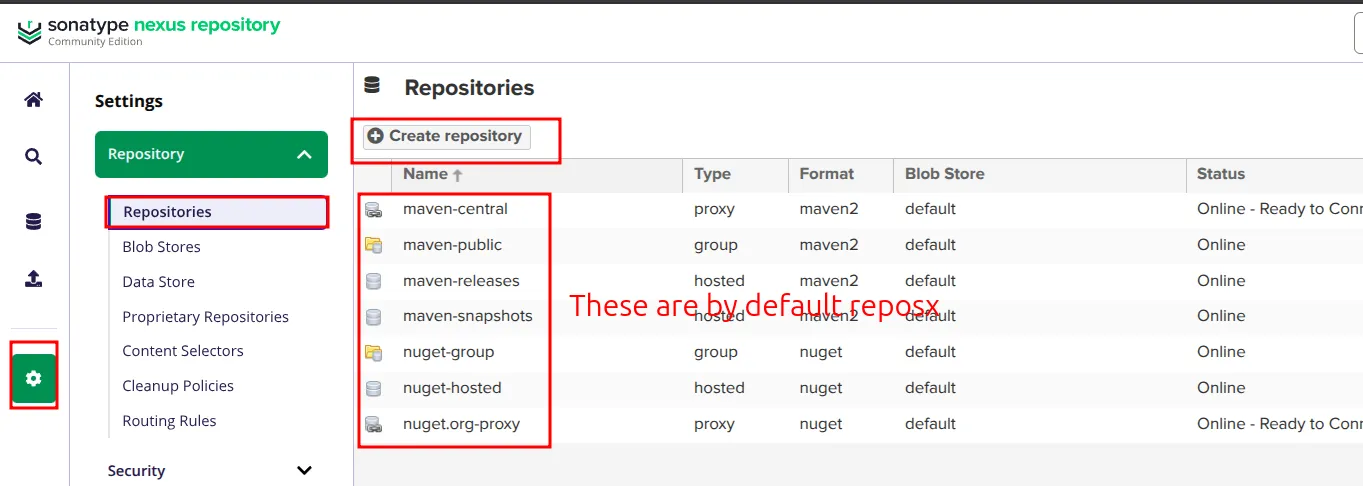Viewport: 1363px width, 486px height.
Task: Click the proxy icon beside maven-central
Action: click(374, 210)
